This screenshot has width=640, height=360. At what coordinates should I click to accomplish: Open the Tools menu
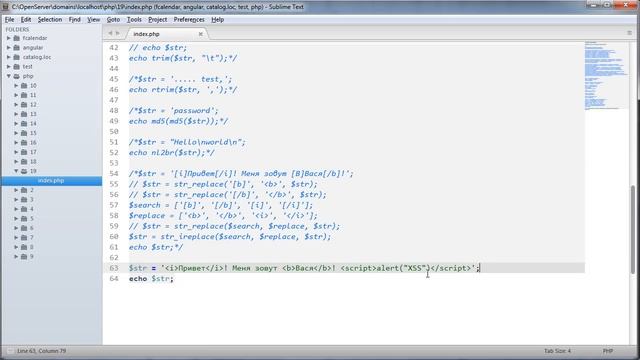[134, 20]
